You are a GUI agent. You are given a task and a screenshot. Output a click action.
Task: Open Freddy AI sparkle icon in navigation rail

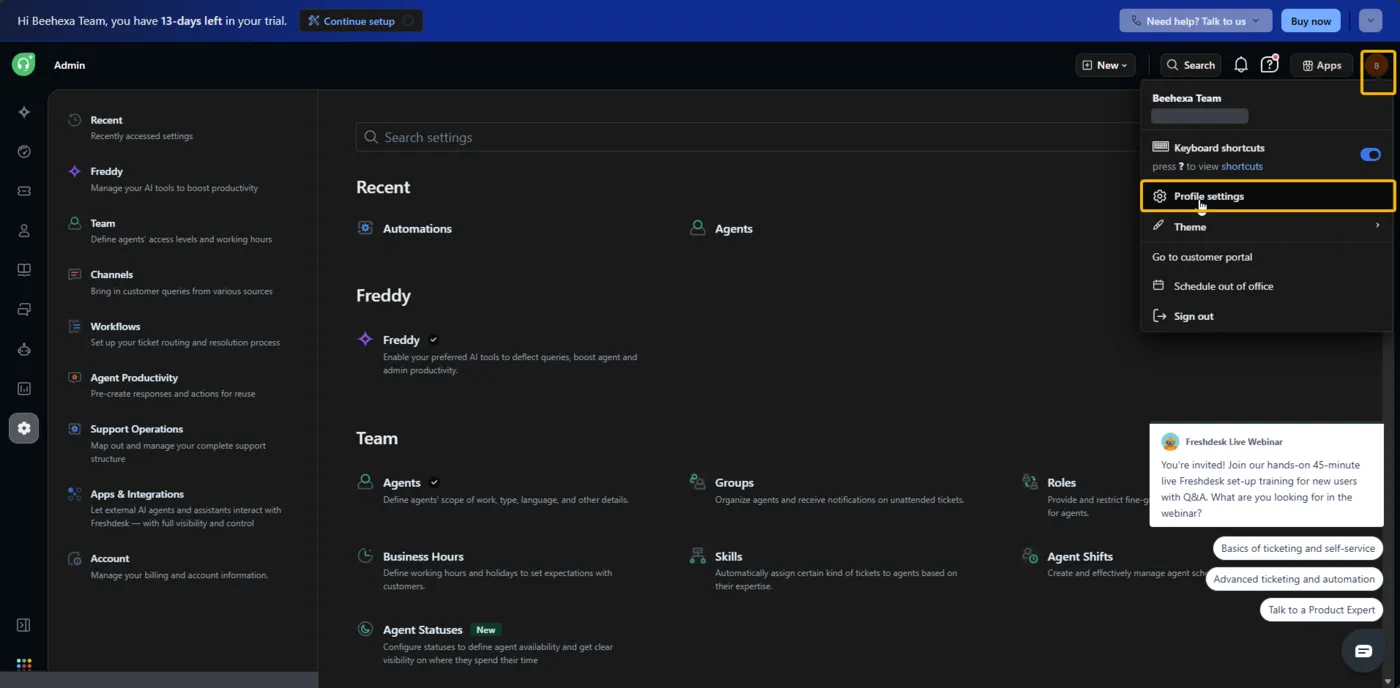[x=24, y=112]
